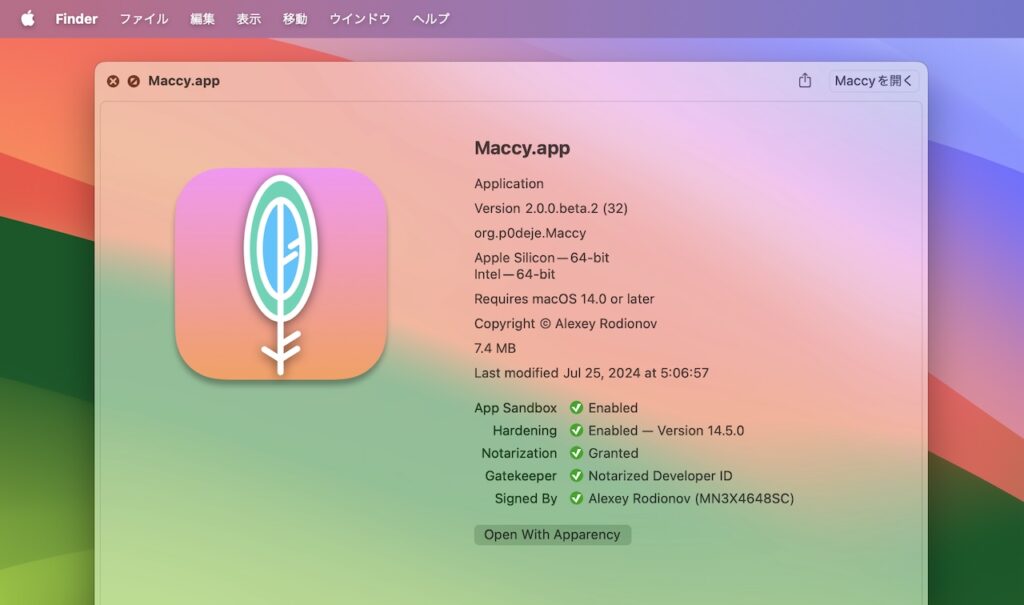Open the 表示 menu

[248, 18]
